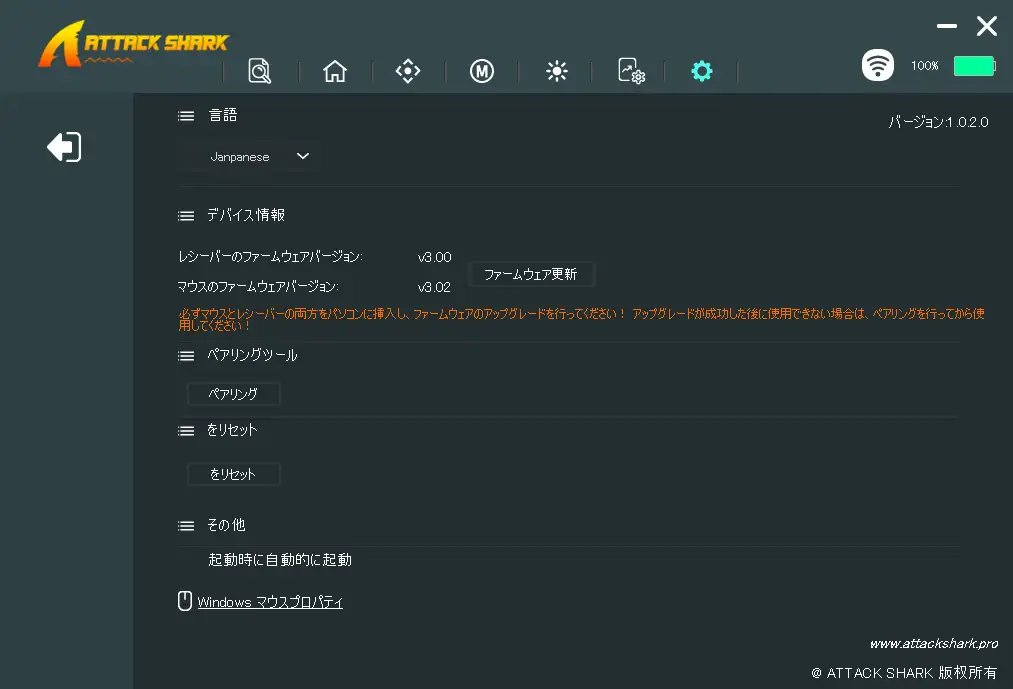Click the list icon beside ペアリングツール
The height and width of the screenshot is (689, 1013).
pos(186,355)
